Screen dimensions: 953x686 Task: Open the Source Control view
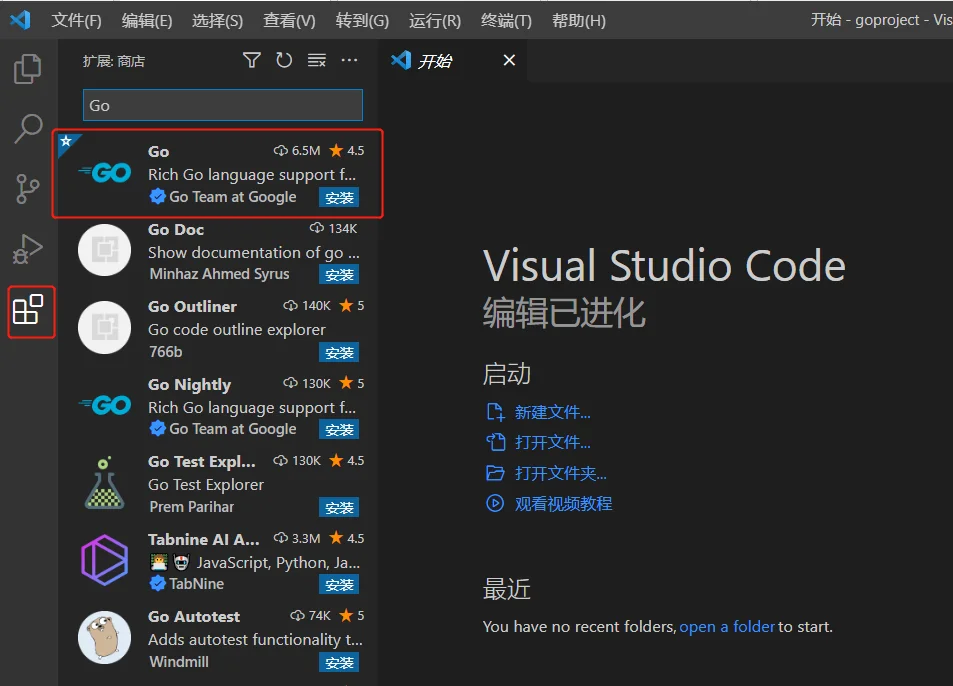[x=27, y=189]
